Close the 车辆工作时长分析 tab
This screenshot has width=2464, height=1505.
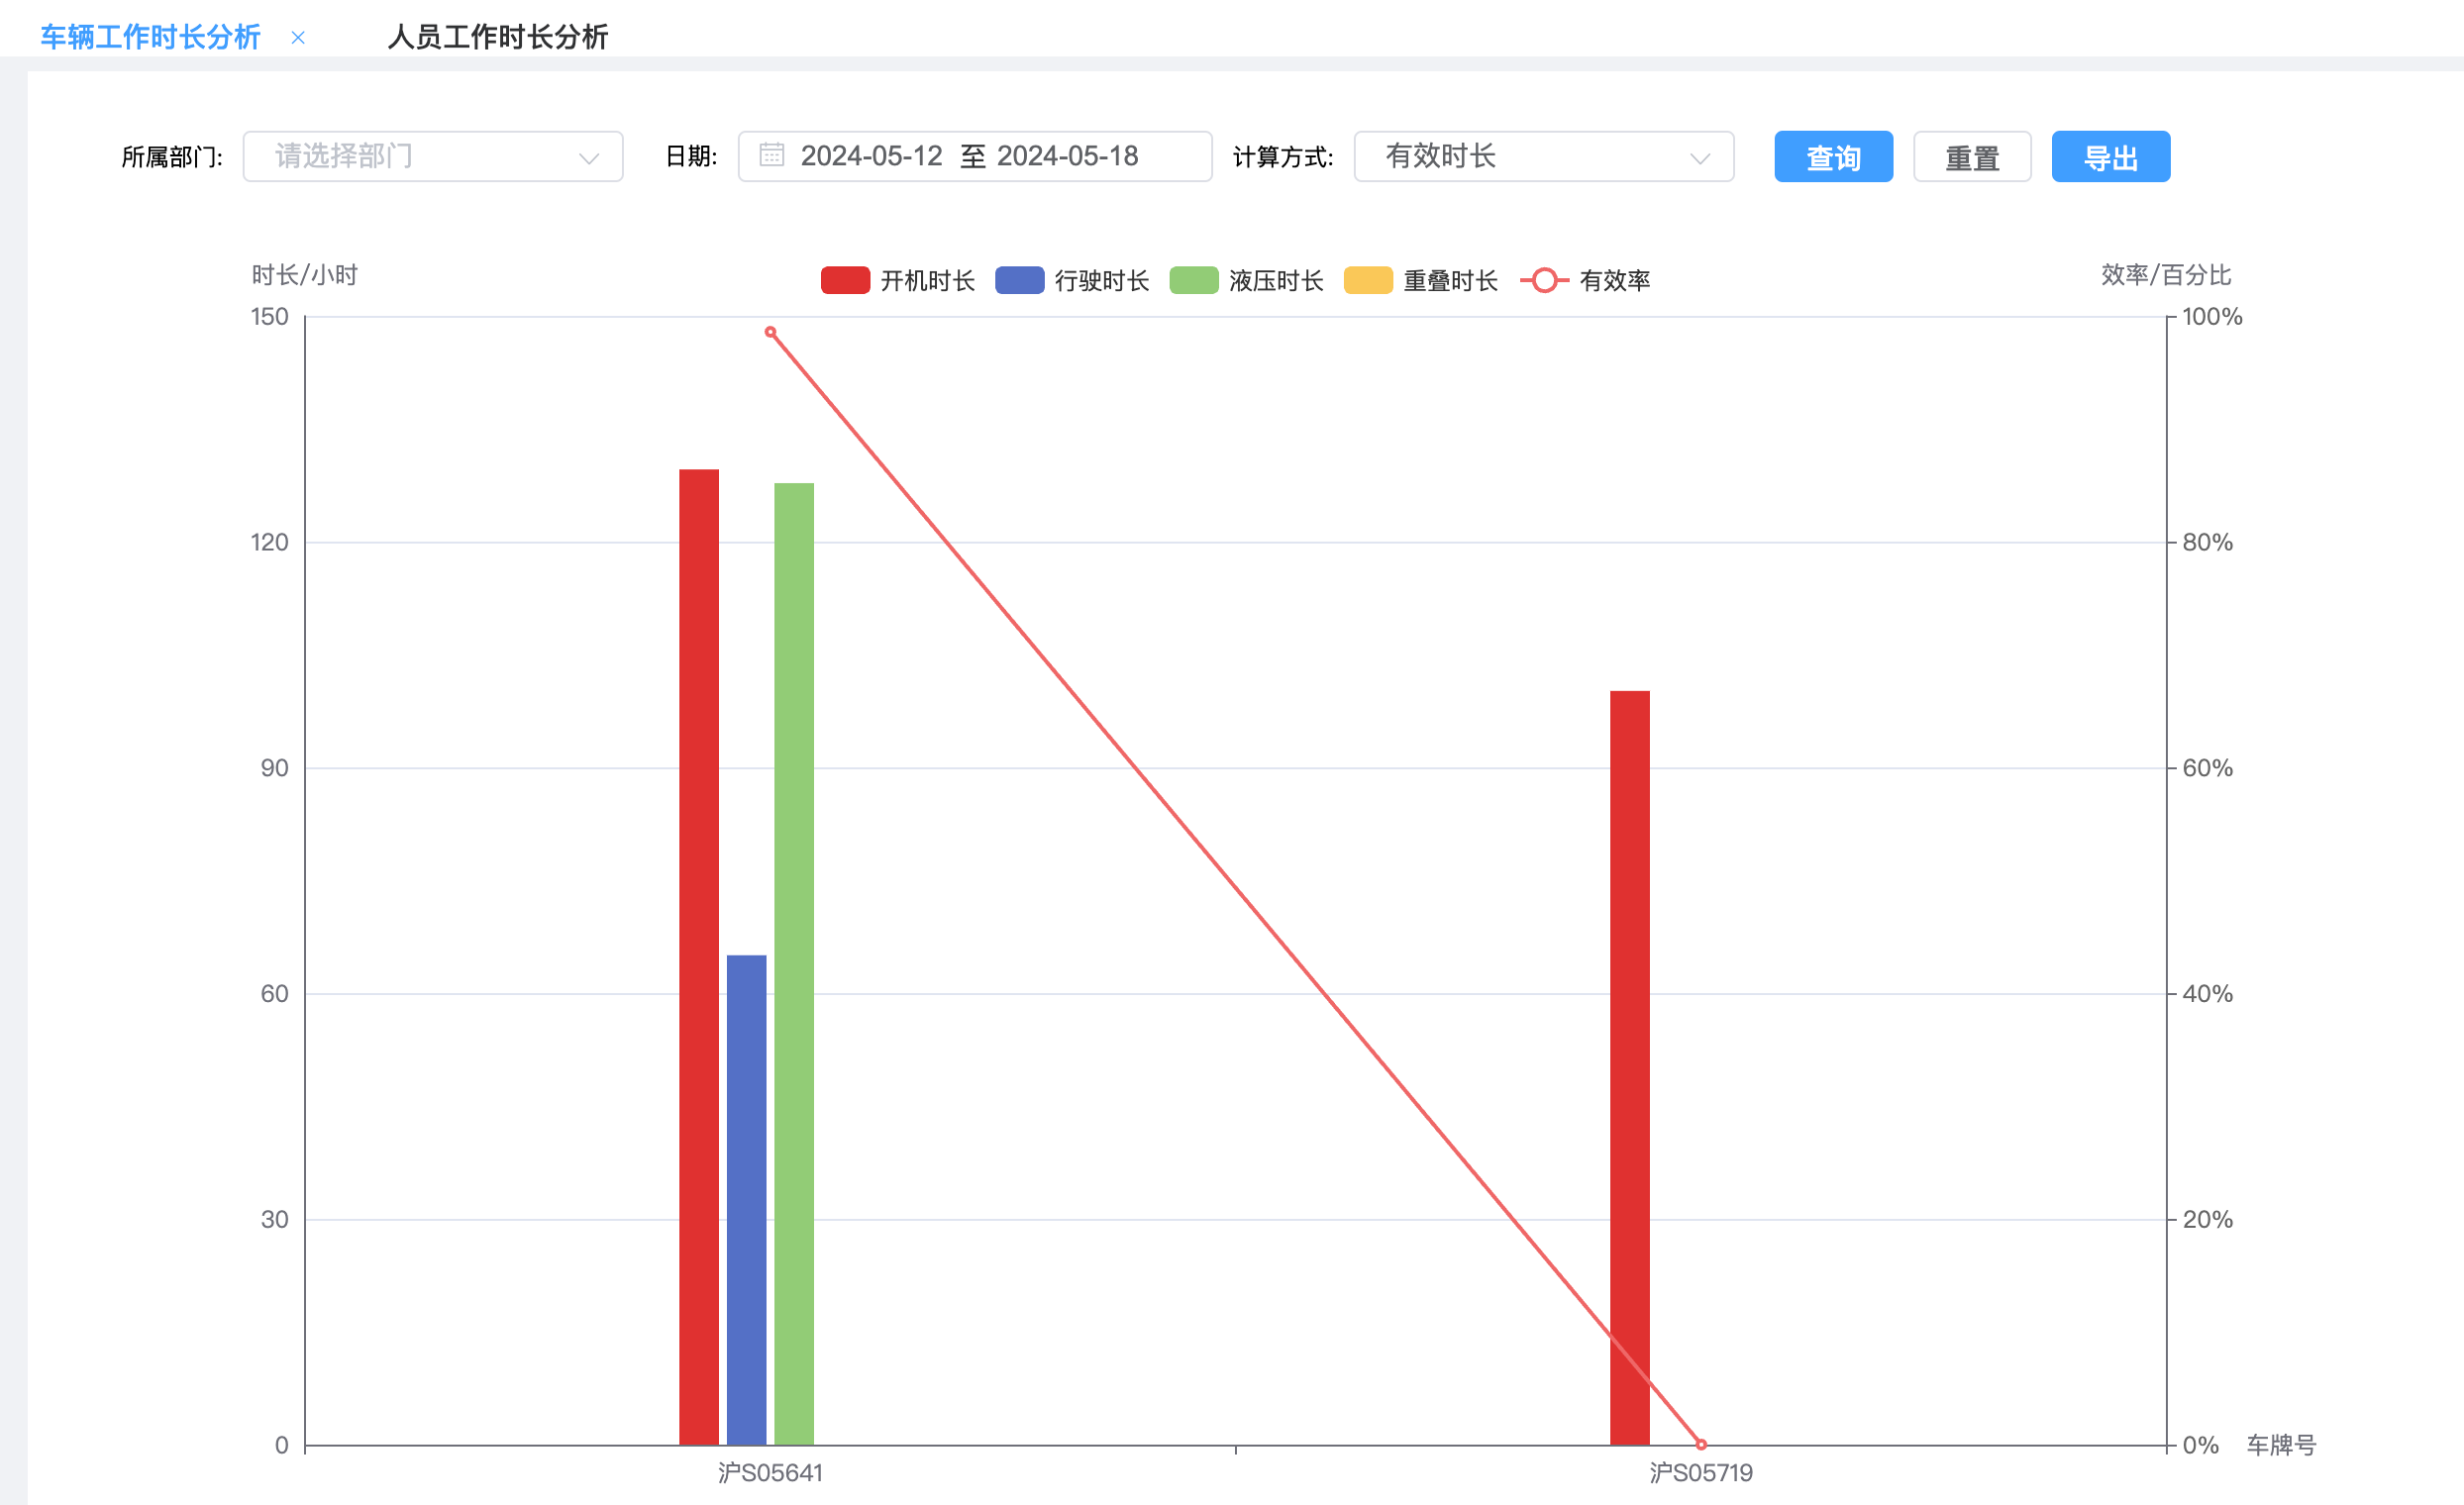pos(298,38)
